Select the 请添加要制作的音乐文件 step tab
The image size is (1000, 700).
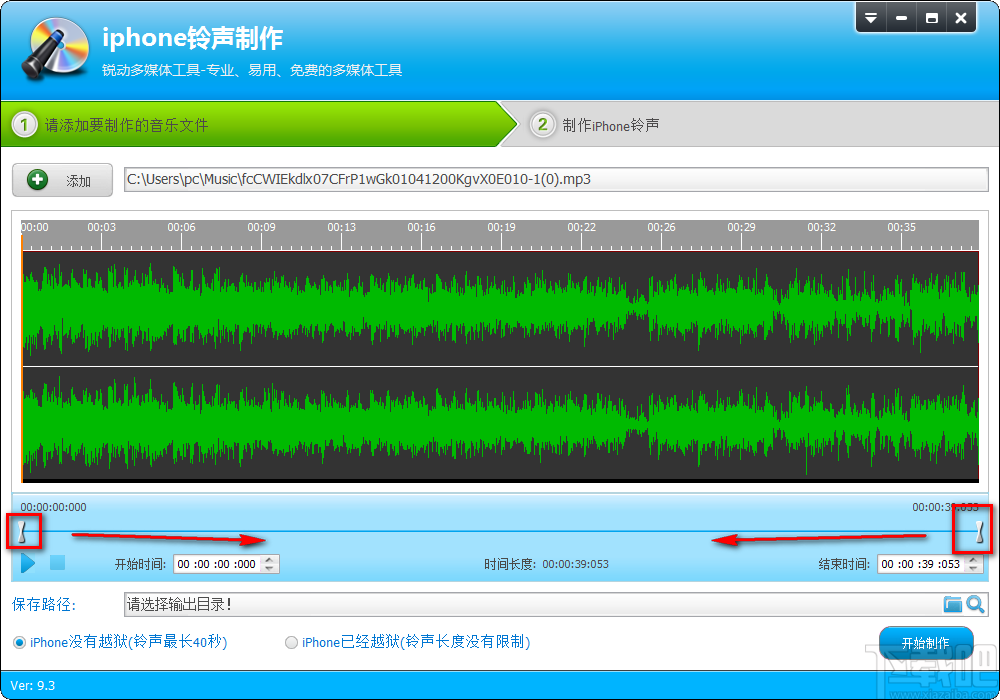(150, 124)
